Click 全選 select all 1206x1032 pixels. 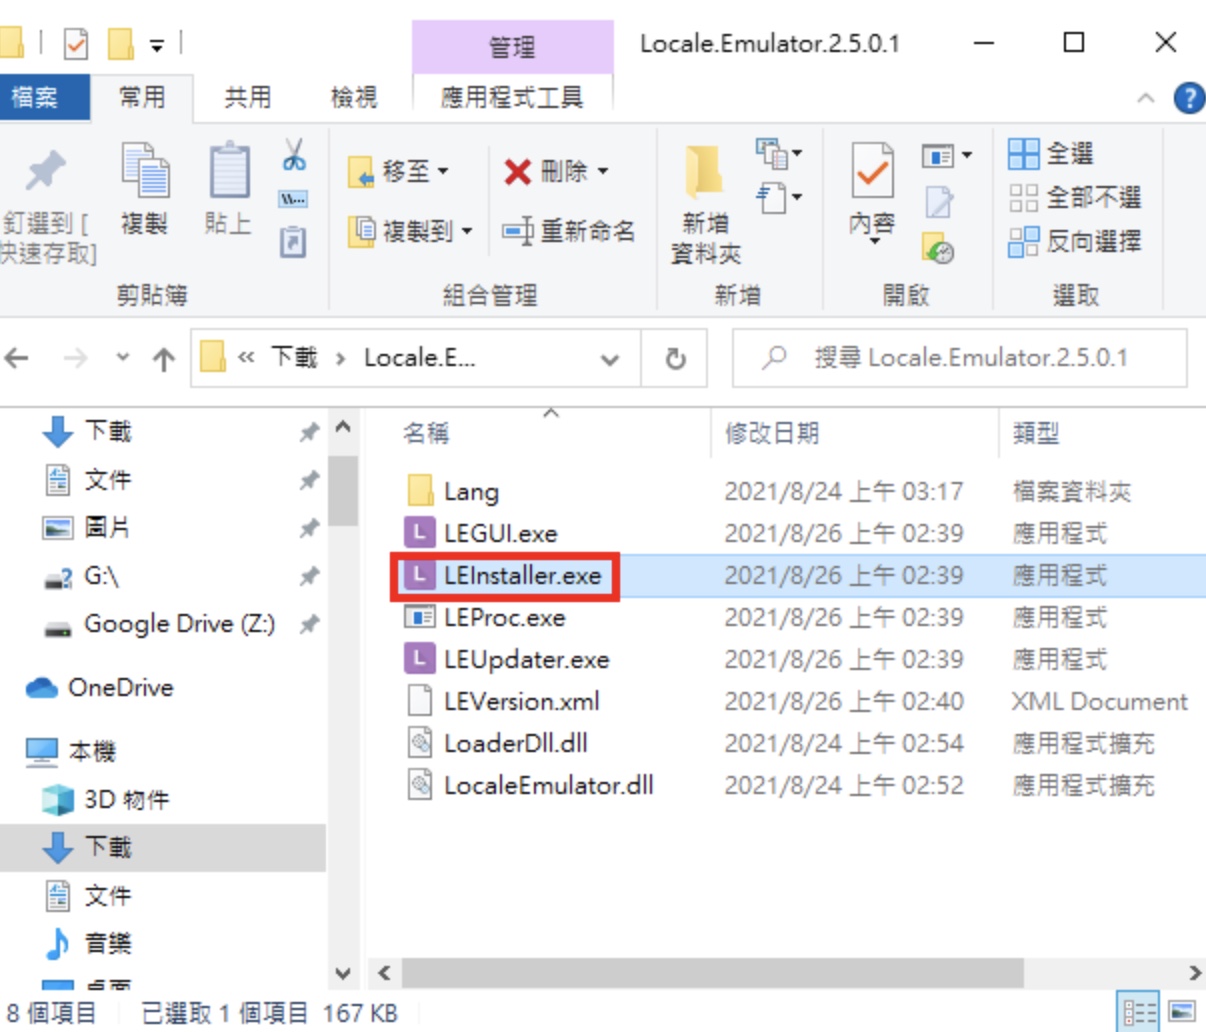pyautogui.click(x=1051, y=153)
